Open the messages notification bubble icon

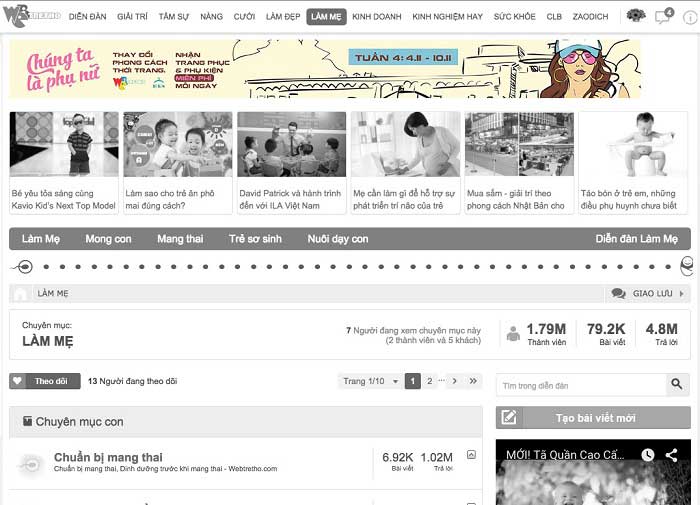coord(664,16)
